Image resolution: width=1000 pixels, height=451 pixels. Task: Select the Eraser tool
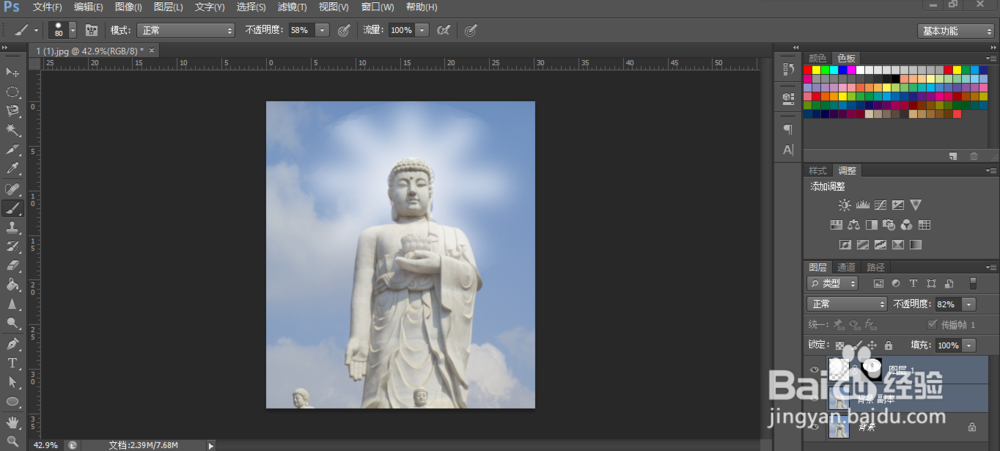[12, 265]
